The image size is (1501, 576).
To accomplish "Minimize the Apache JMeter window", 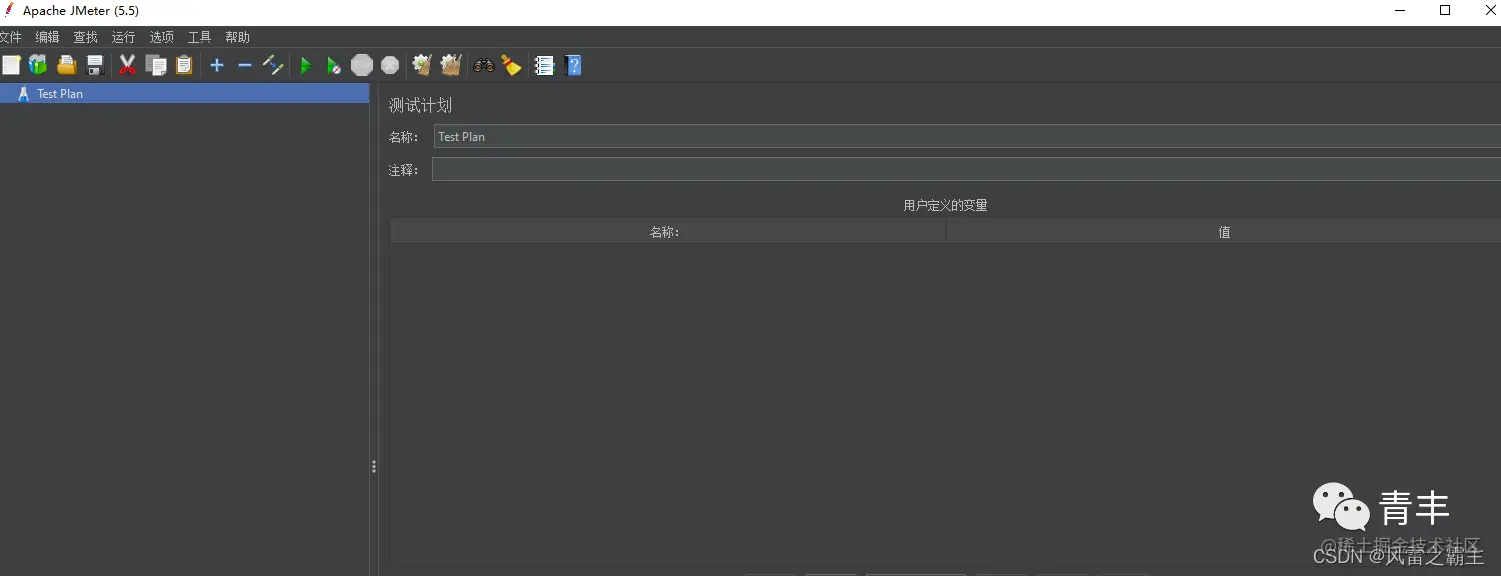I will 1398,10.
